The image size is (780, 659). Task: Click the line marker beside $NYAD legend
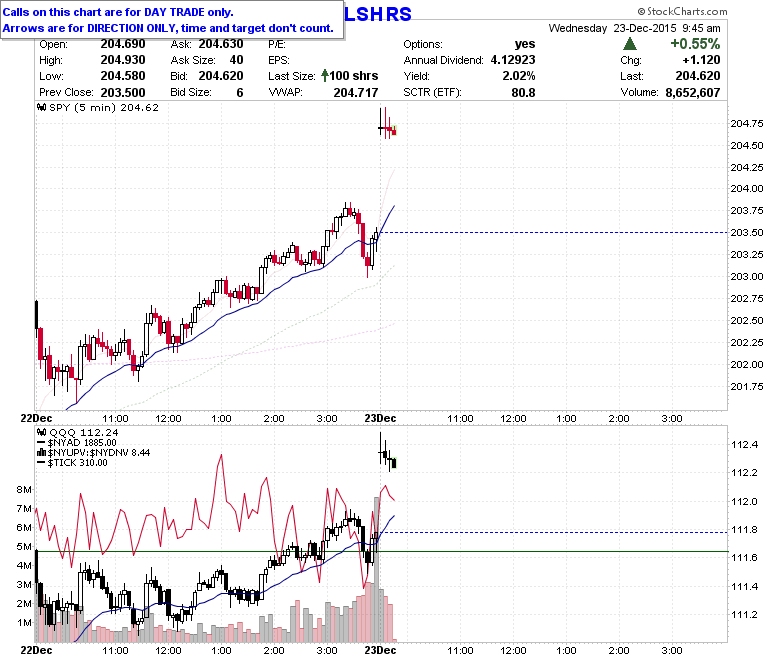[x=41, y=443]
